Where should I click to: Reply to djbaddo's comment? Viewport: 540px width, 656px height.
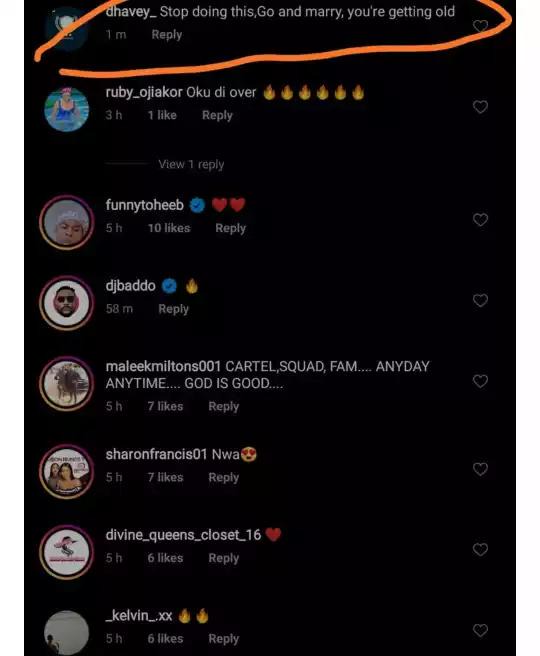(174, 309)
